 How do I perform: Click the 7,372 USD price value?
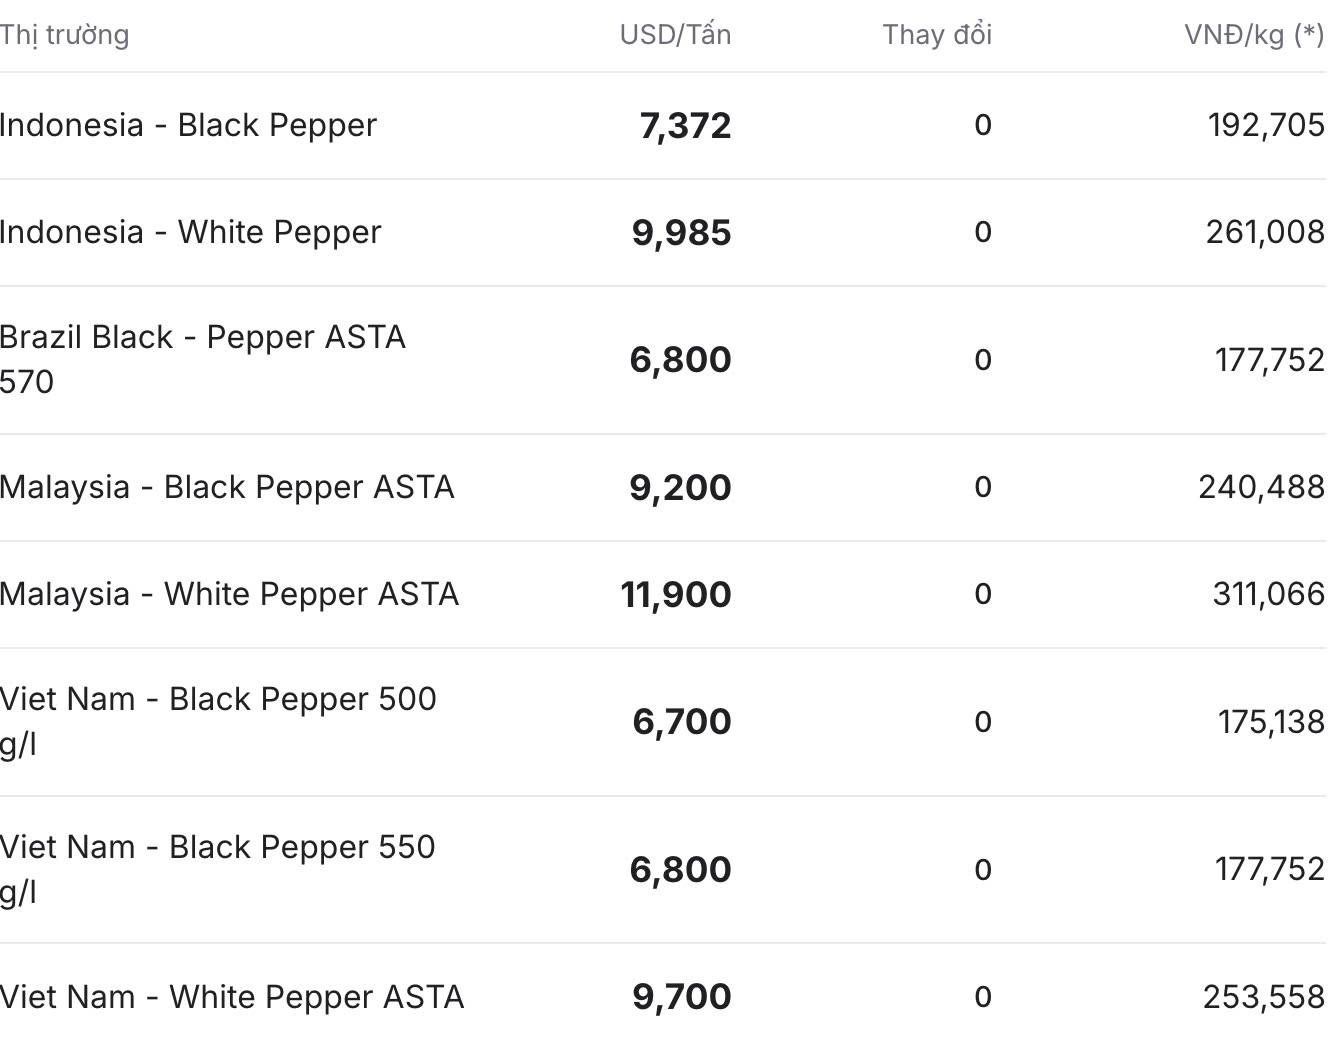coord(685,126)
